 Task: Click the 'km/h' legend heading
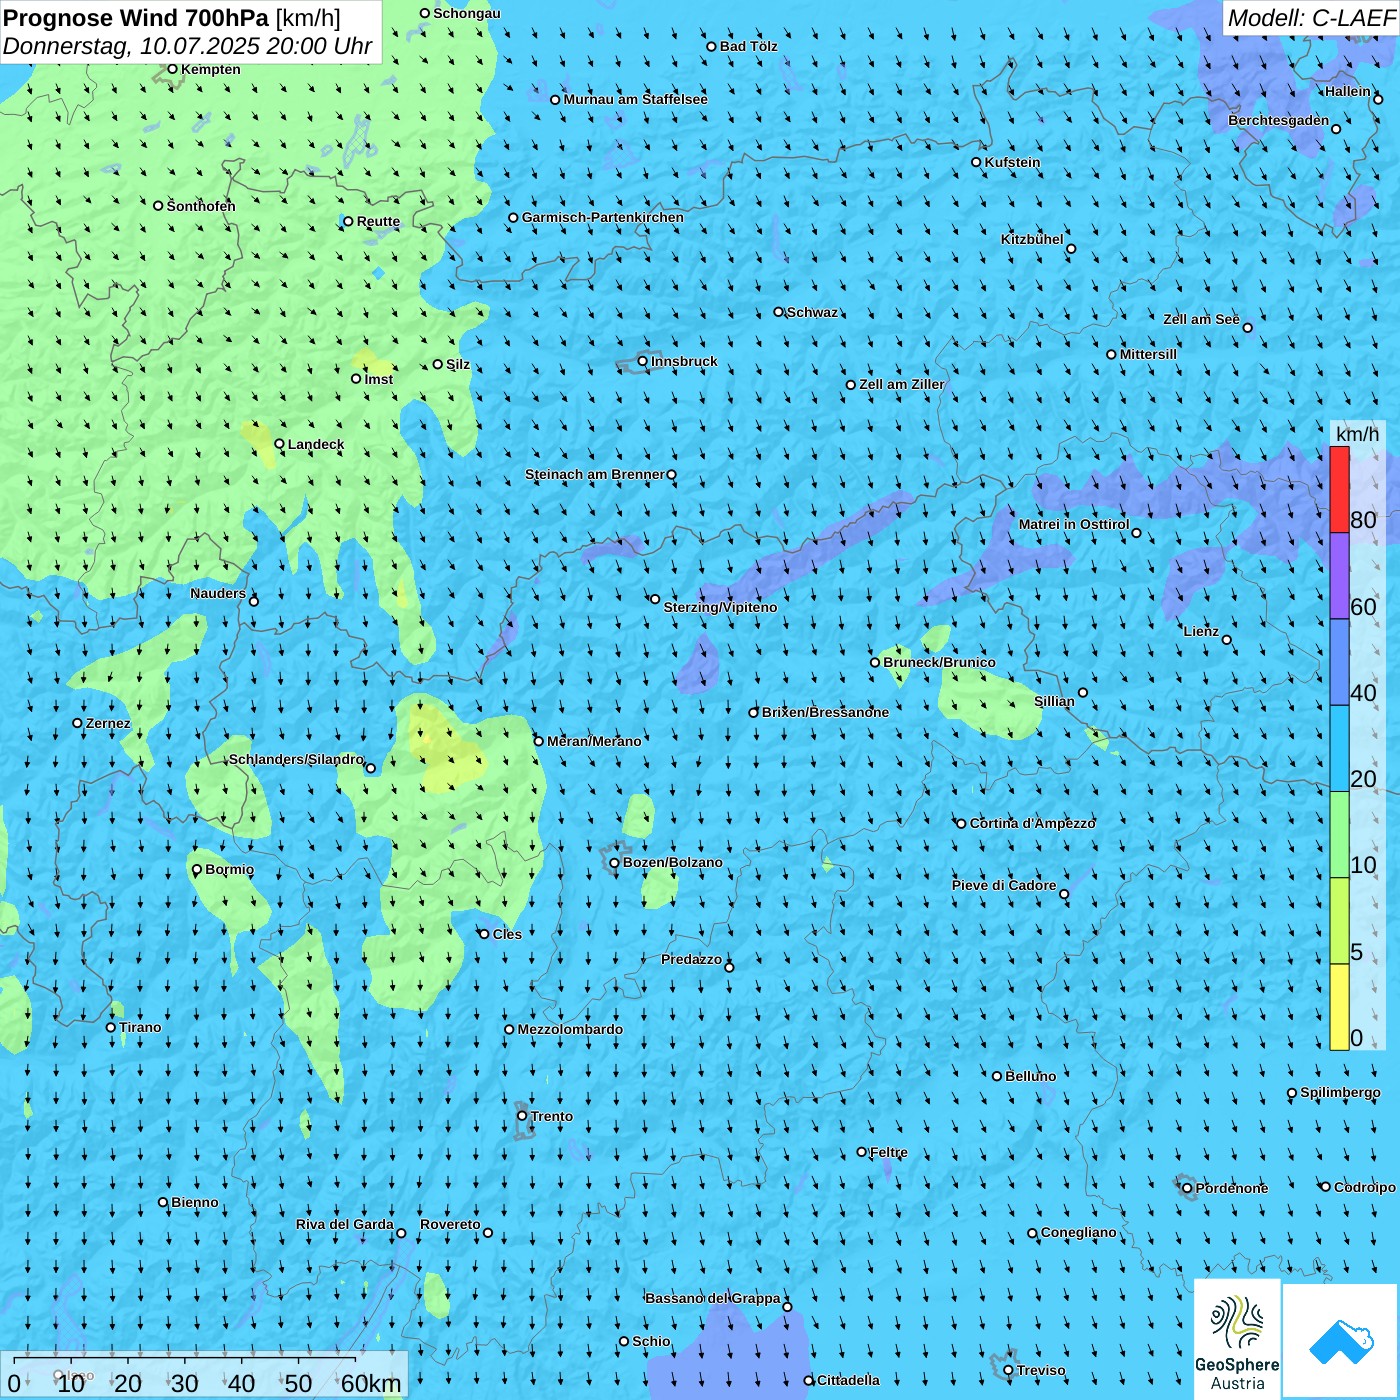(x=1357, y=434)
